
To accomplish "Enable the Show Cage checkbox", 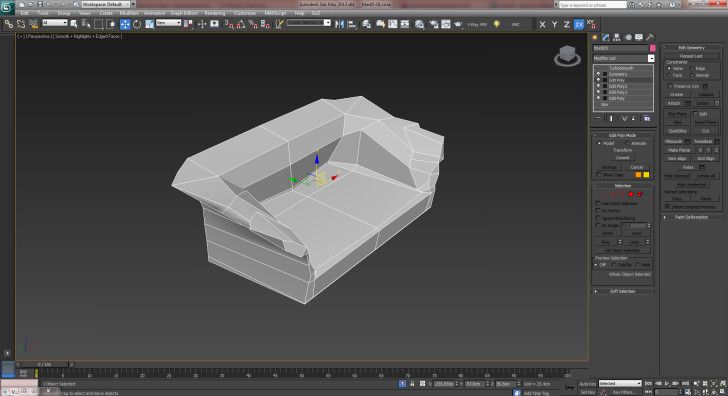I will [x=599, y=175].
